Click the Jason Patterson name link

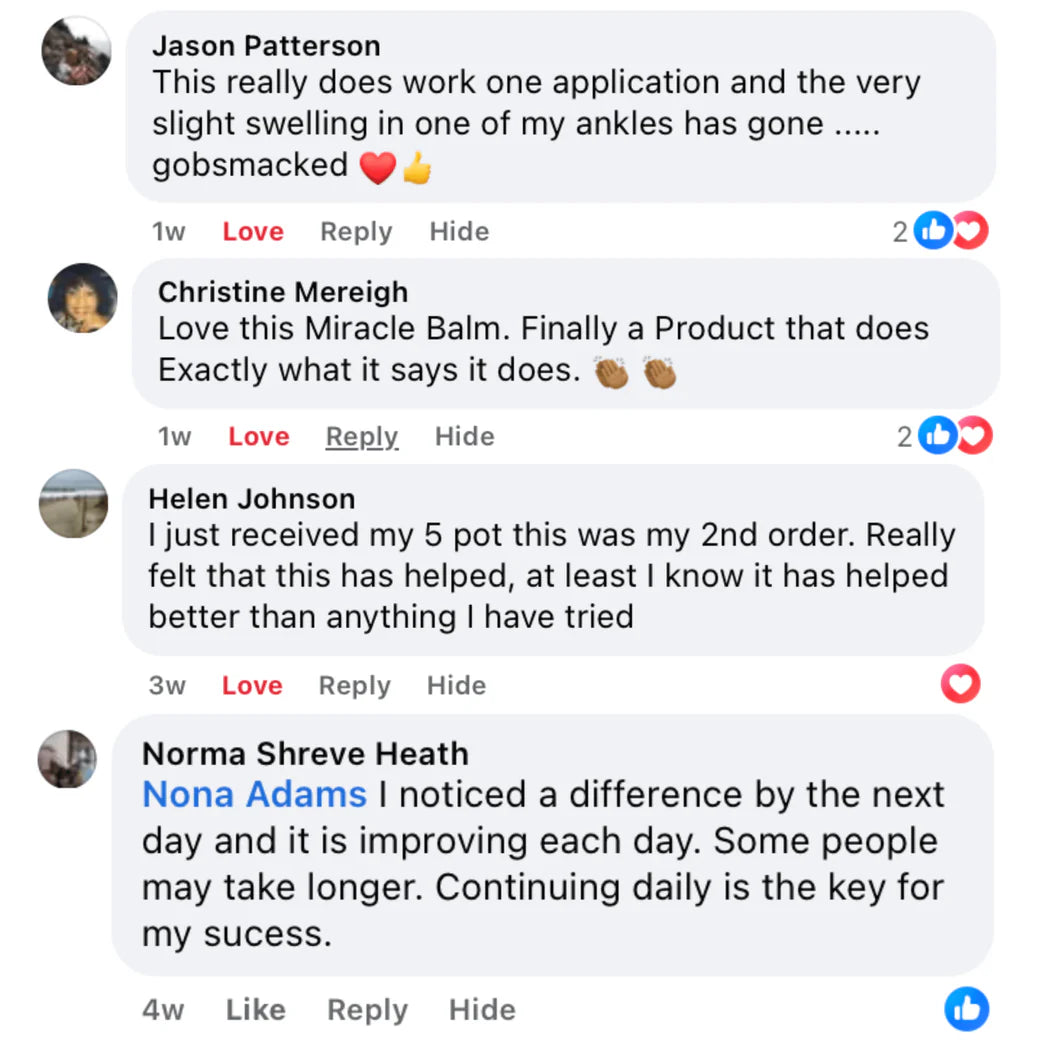[x=266, y=46]
